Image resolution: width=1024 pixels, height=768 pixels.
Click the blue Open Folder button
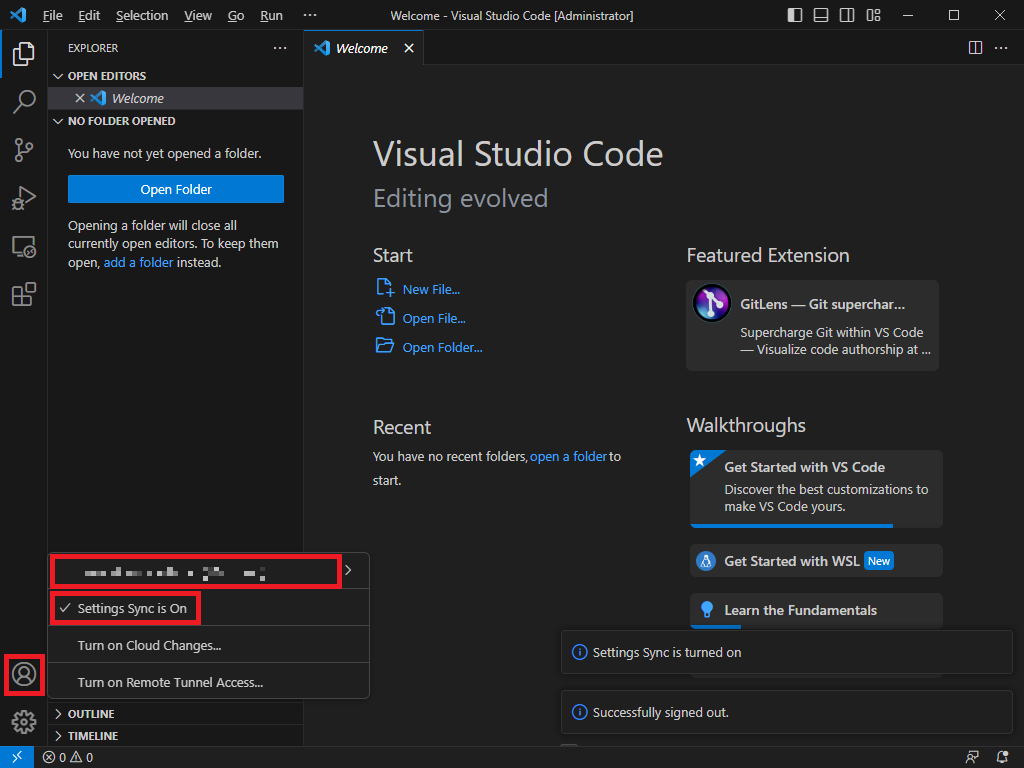click(x=176, y=189)
